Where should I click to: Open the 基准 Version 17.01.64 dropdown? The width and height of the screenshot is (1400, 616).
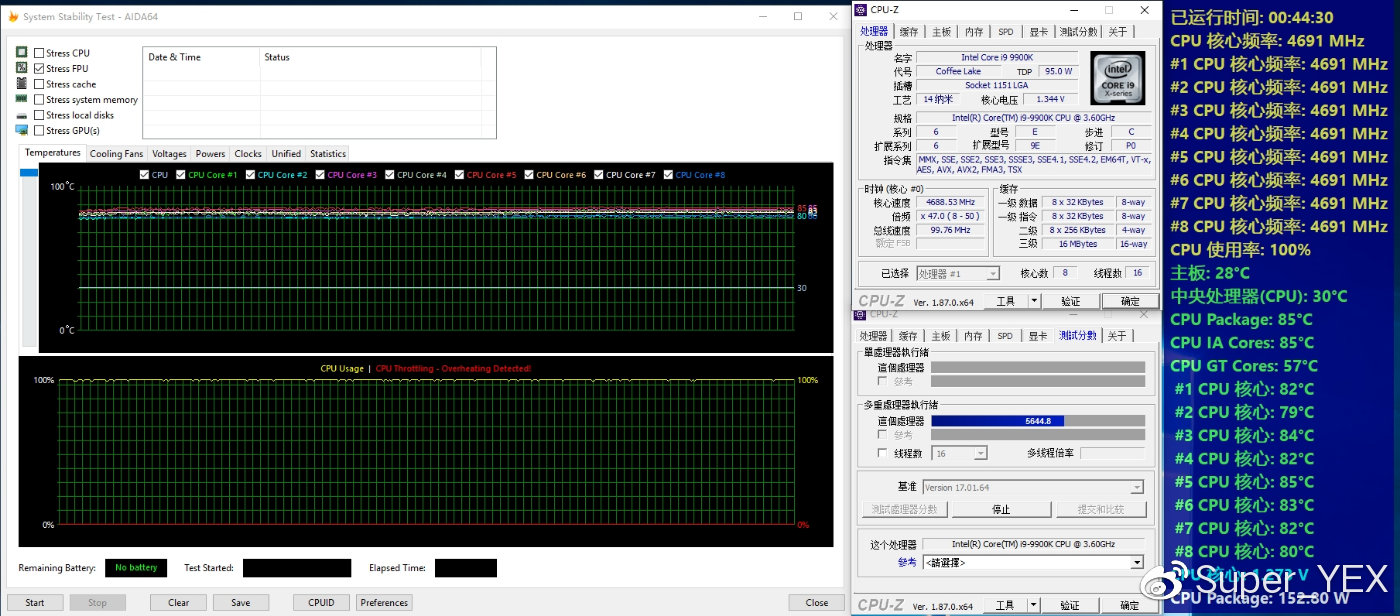coord(1033,488)
